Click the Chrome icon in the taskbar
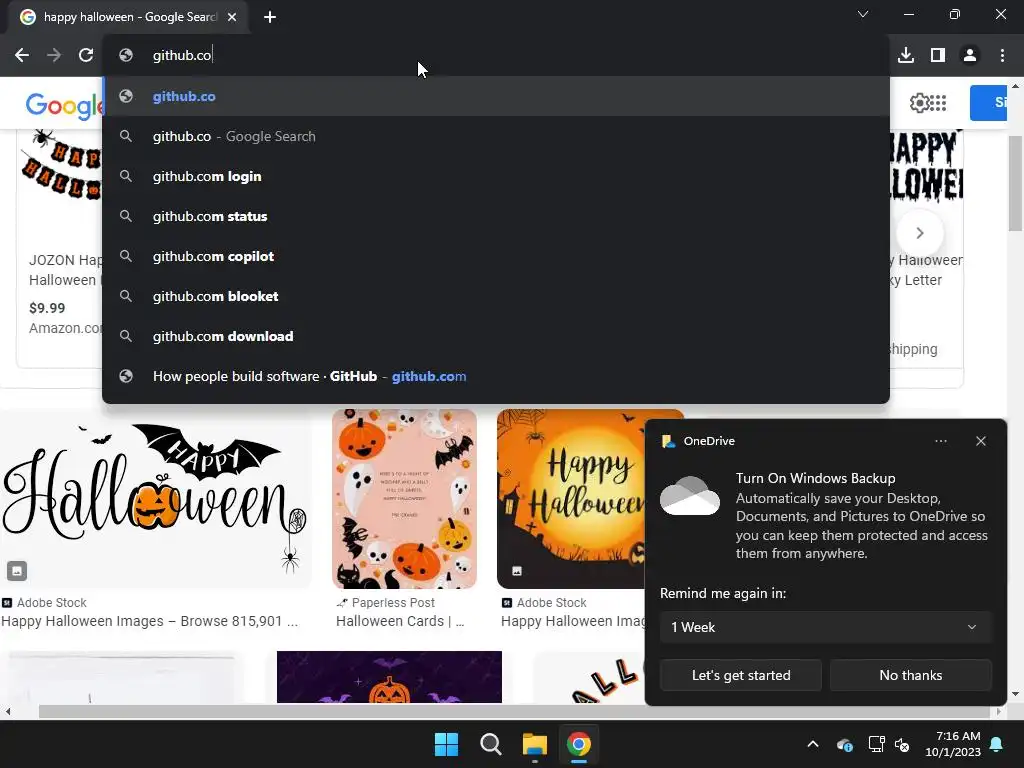The width and height of the screenshot is (1024, 768). 579,744
